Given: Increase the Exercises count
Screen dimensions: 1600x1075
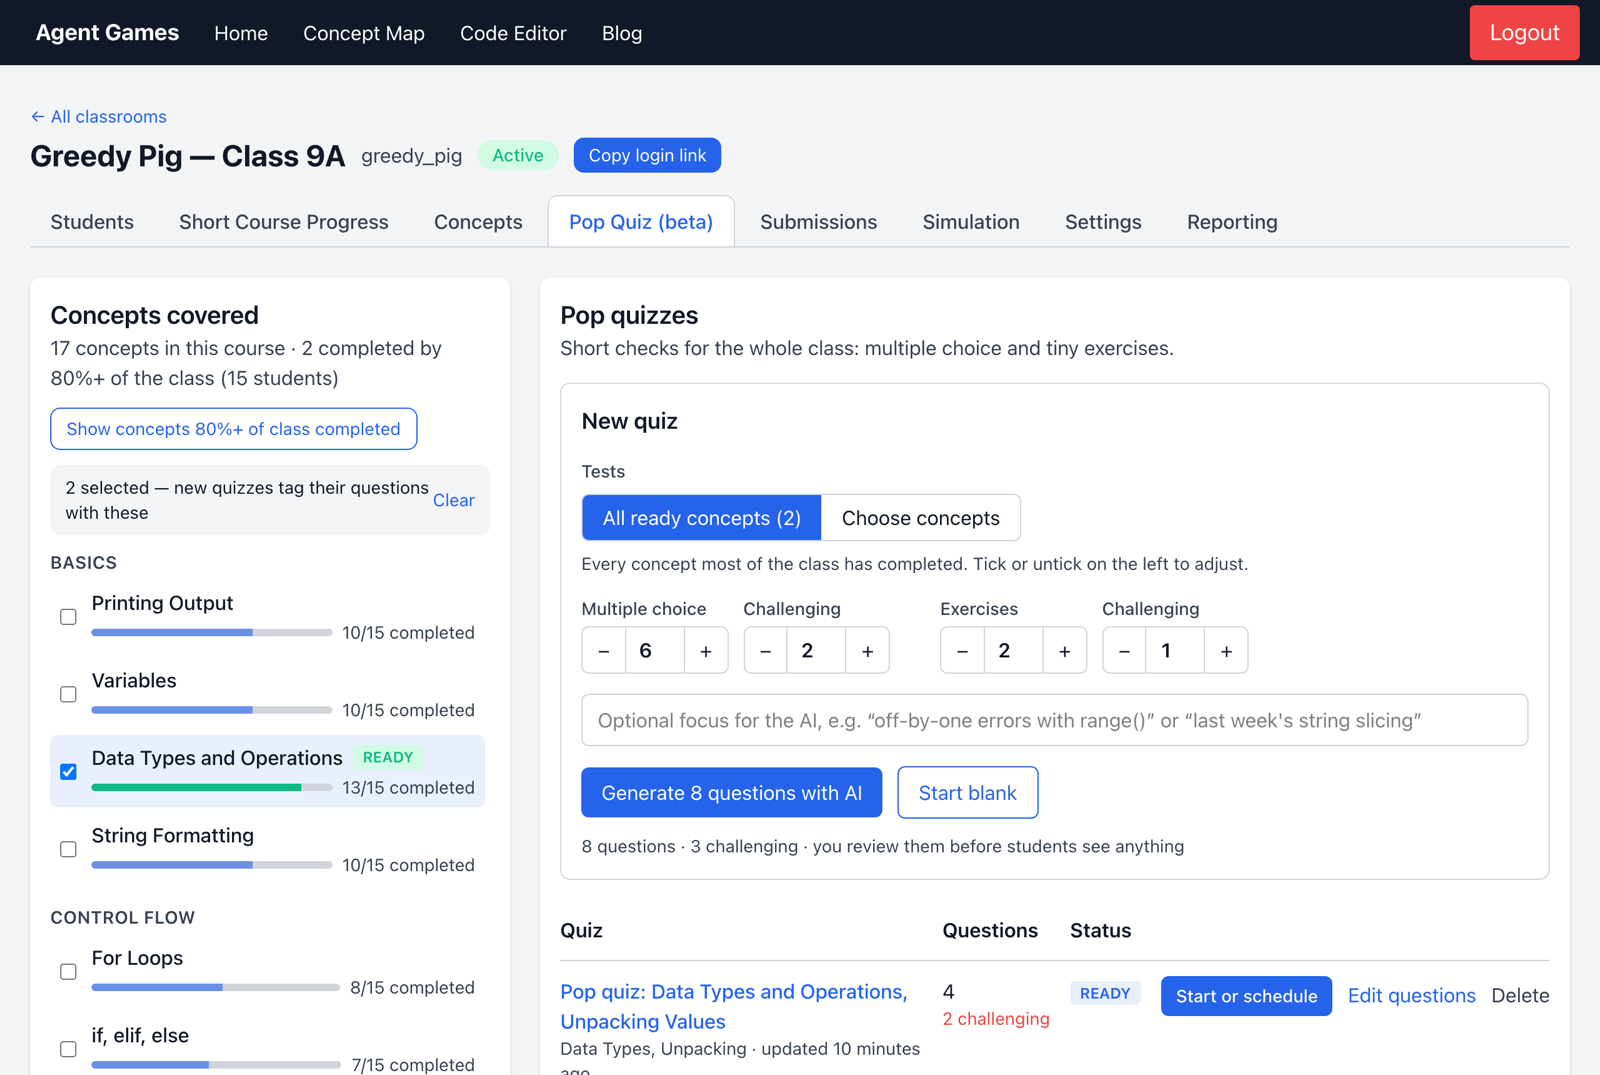Looking at the screenshot, I should [x=1065, y=651].
